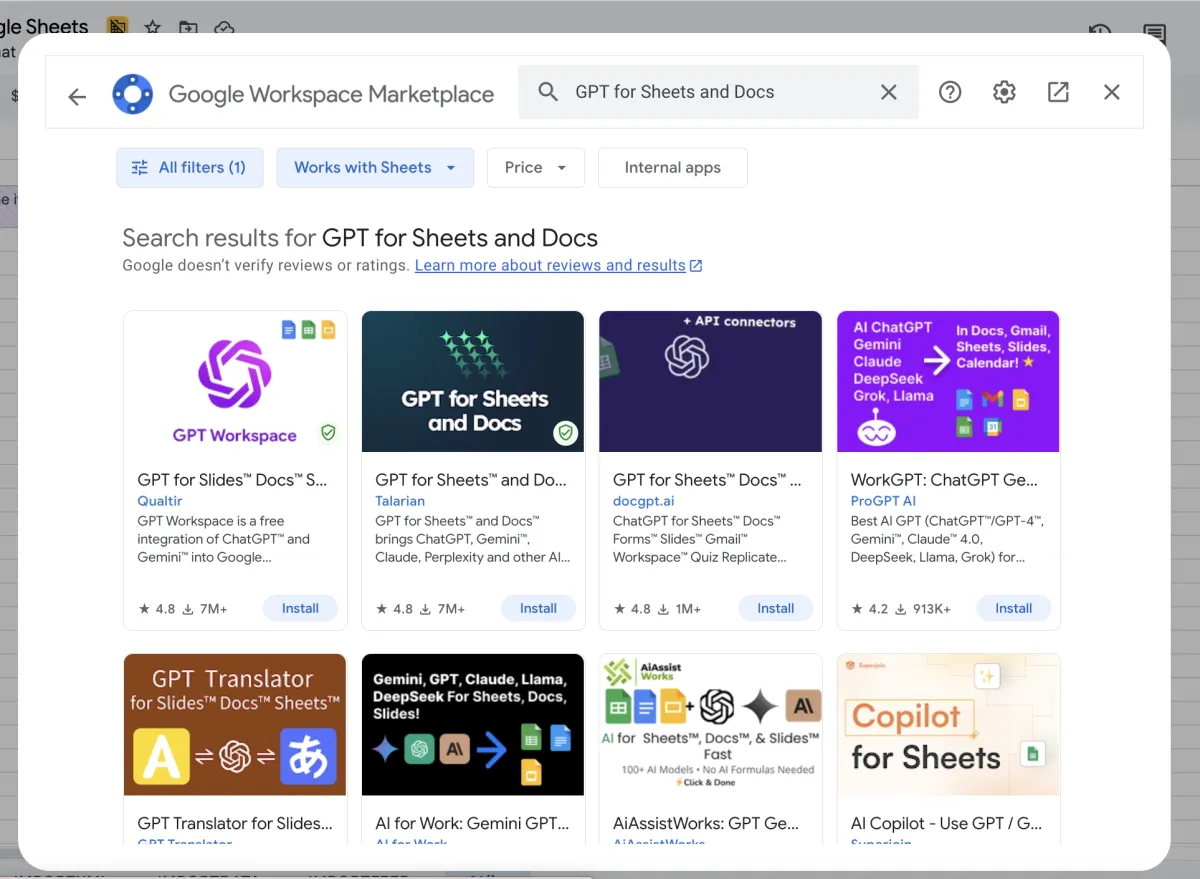Expand the Price filter dropdown
Viewport: 1200px width, 879px height.
point(536,168)
